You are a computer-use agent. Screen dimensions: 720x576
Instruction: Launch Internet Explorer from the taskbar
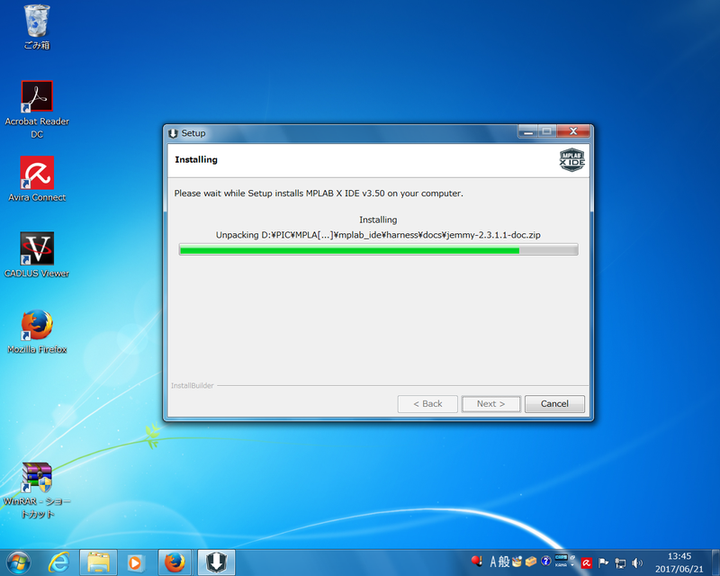pyautogui.click(x=60, y=562)
